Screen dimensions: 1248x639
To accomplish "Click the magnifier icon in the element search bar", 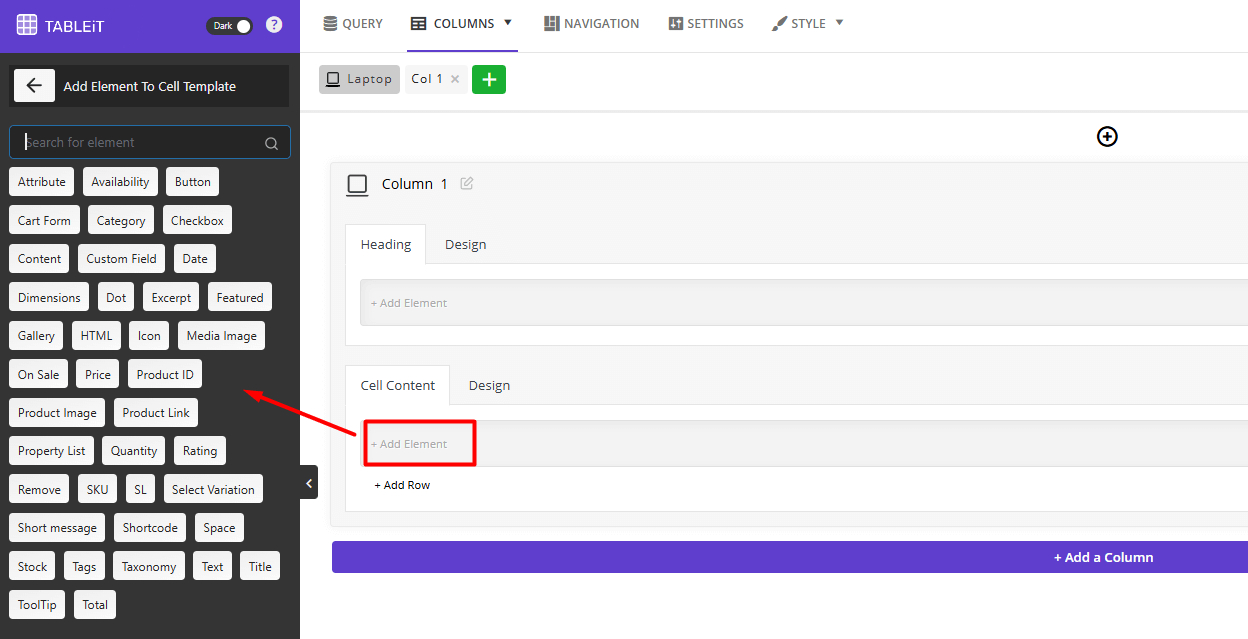I will point(271,142).
